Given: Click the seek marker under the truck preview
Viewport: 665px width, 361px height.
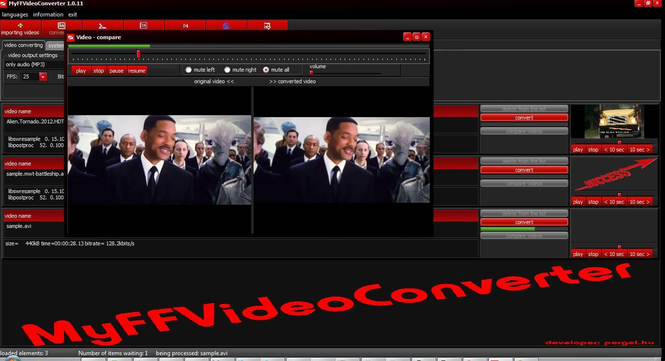Looking at the screenshot, I should [x=619, y=142].
